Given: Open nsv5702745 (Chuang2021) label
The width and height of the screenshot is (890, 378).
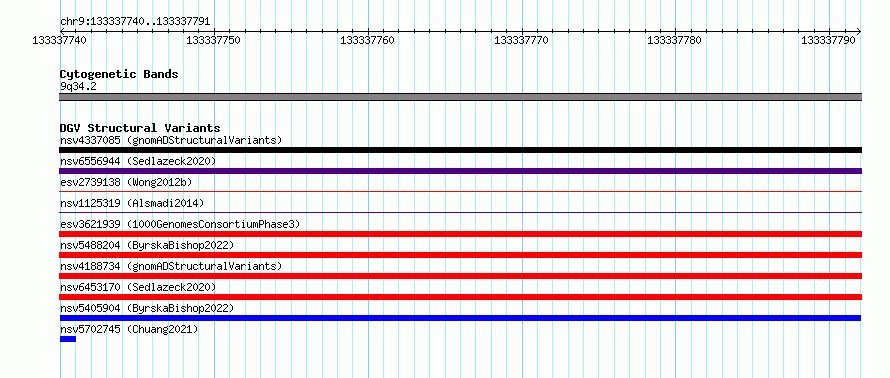Looking at the screenshot, I should [129, 329].
